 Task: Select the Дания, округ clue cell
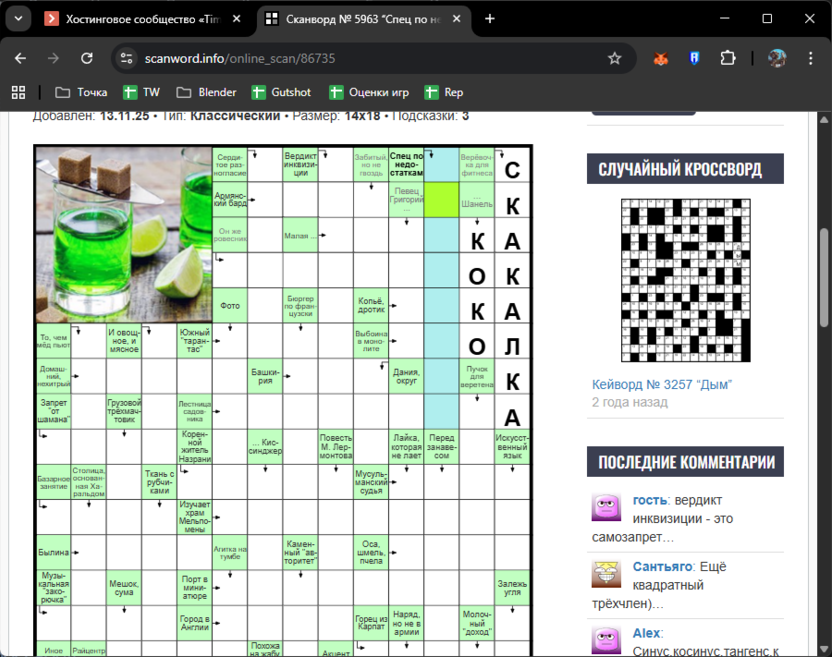[x=406, y=376]
